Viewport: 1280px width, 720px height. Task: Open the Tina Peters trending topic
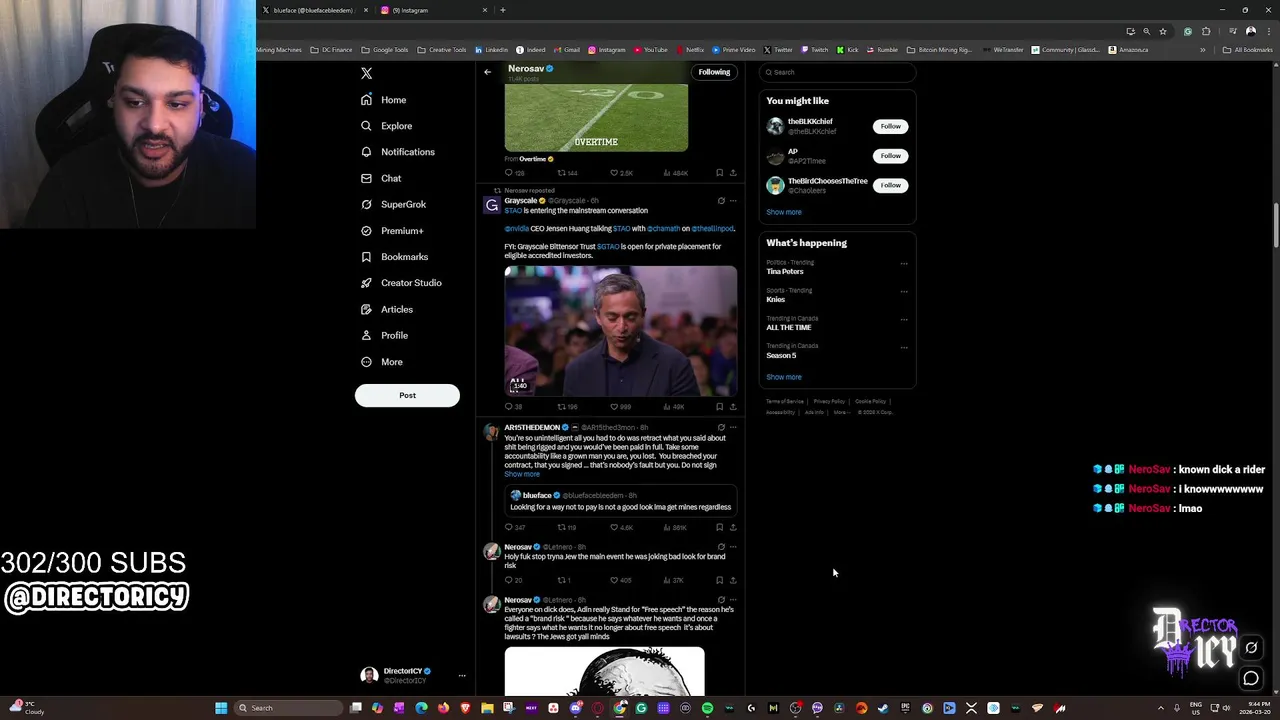[785, 271]
